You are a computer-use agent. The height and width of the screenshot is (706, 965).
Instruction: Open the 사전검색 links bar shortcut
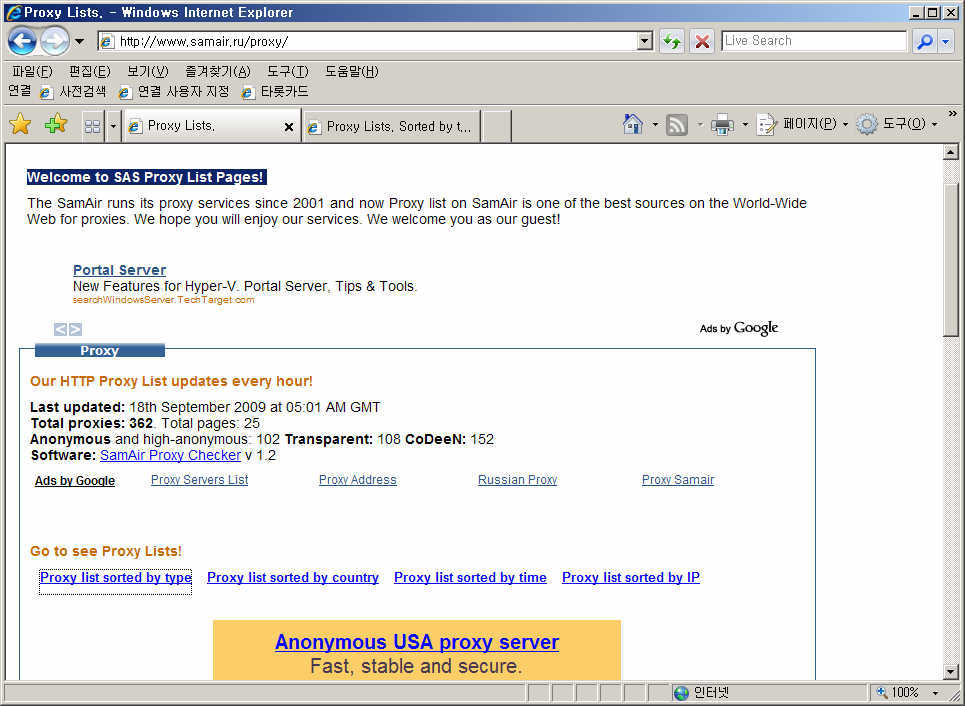pos(73,92)
